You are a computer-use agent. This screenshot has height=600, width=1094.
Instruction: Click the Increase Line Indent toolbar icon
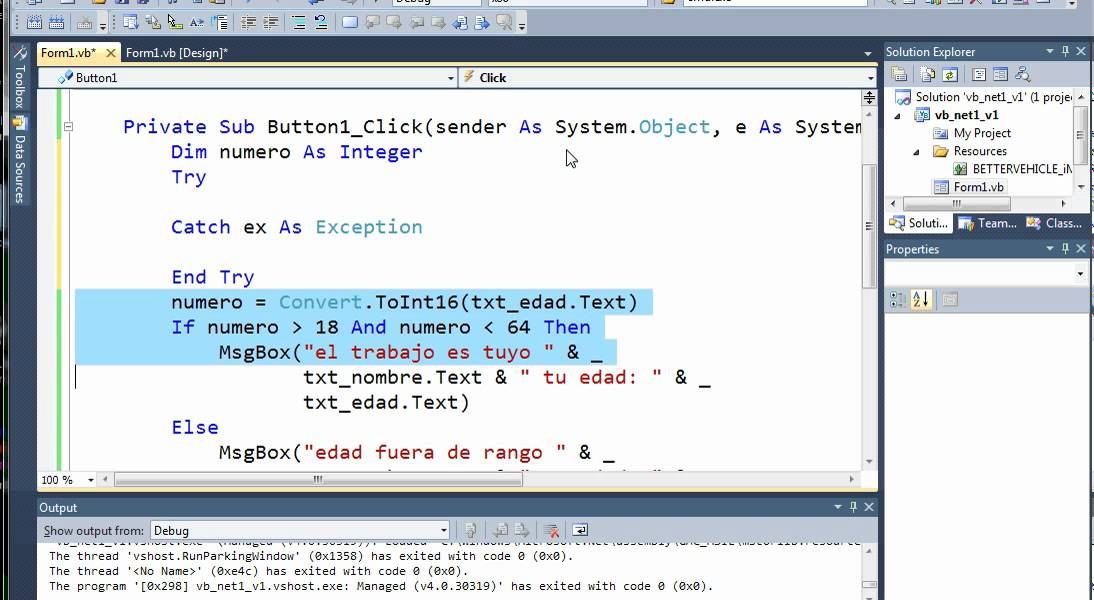point(271,23)
